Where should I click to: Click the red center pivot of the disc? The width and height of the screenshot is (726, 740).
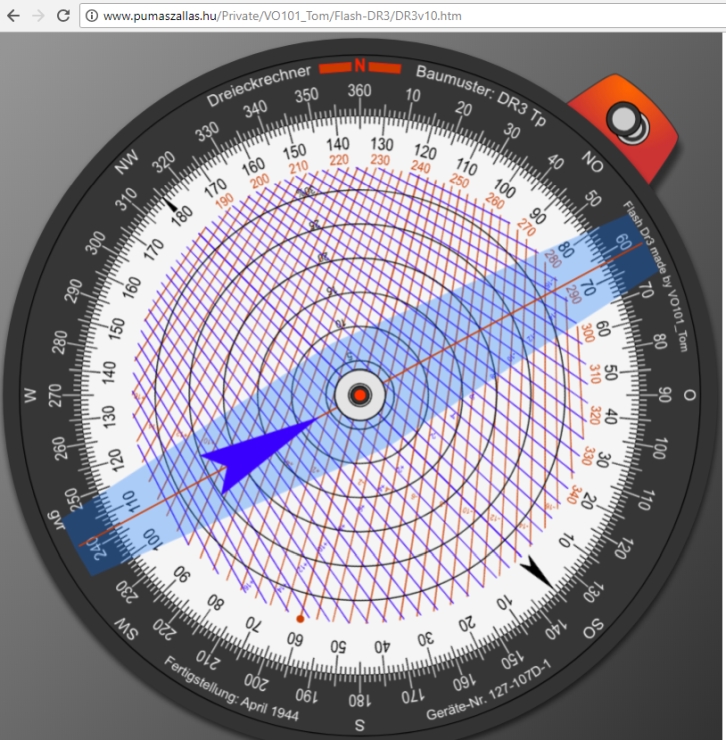click(360, 395)
